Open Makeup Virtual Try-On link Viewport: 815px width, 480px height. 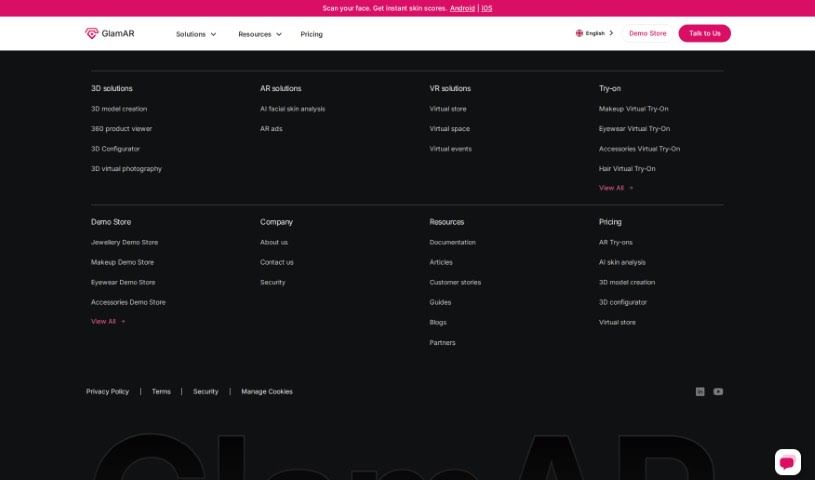coord(634,109)
